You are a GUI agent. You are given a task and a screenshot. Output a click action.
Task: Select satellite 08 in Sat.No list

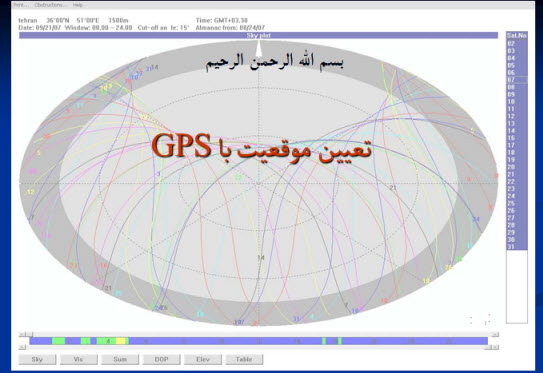pyautogui.click(x=517, y=87)
